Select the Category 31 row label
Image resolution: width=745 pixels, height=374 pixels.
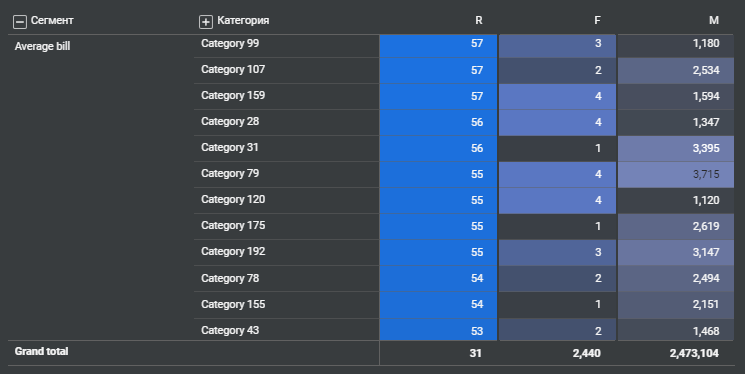coord(229,148)
